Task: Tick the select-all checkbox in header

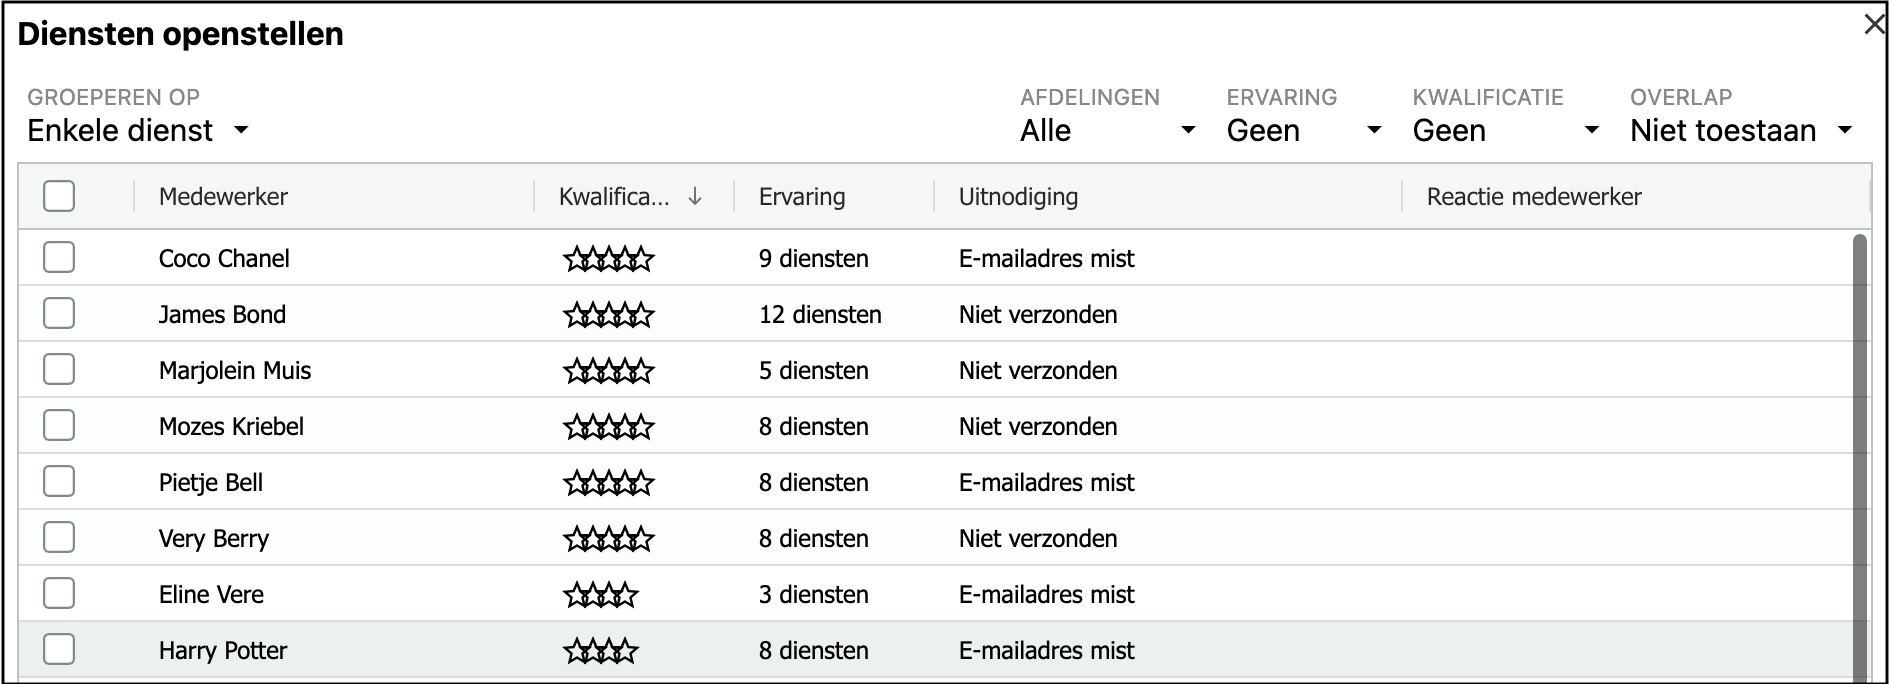Action: [x=59, y=196]
